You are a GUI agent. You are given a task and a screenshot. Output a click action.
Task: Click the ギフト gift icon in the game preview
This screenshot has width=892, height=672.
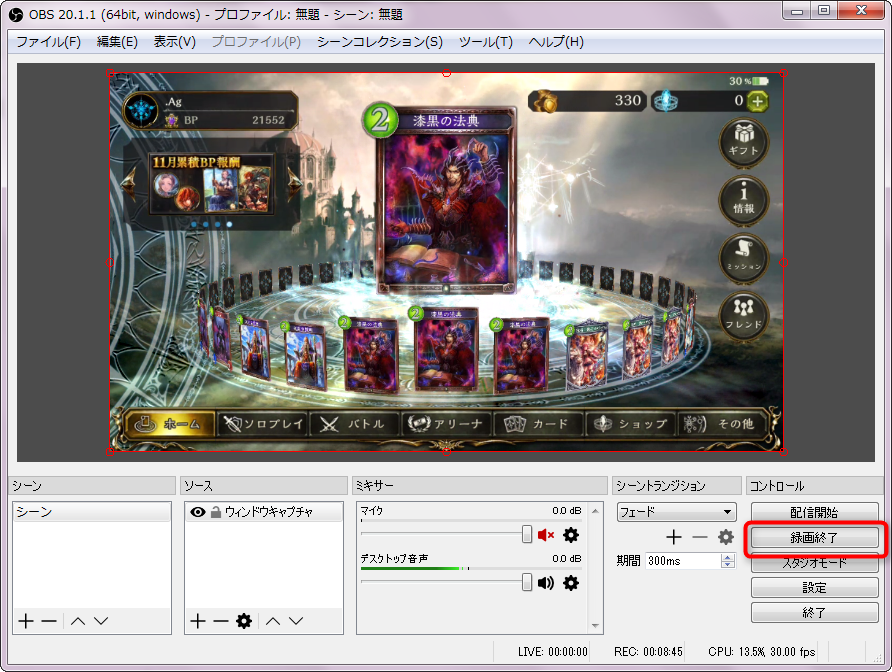744,141
